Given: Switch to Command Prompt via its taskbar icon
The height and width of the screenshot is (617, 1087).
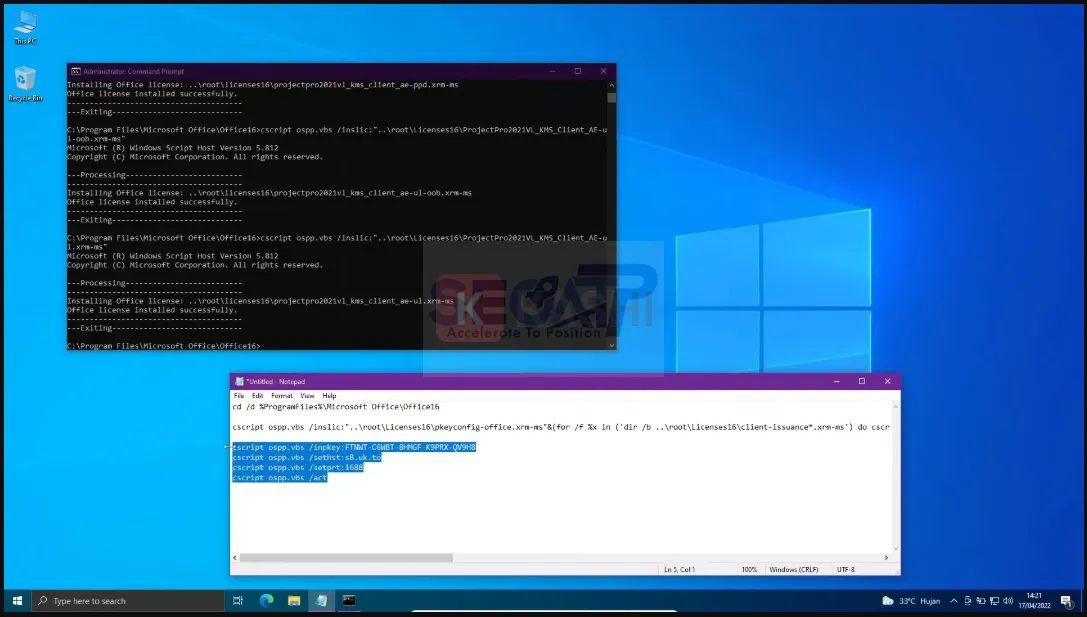Looking at the screenshot, I should point(348,600).
